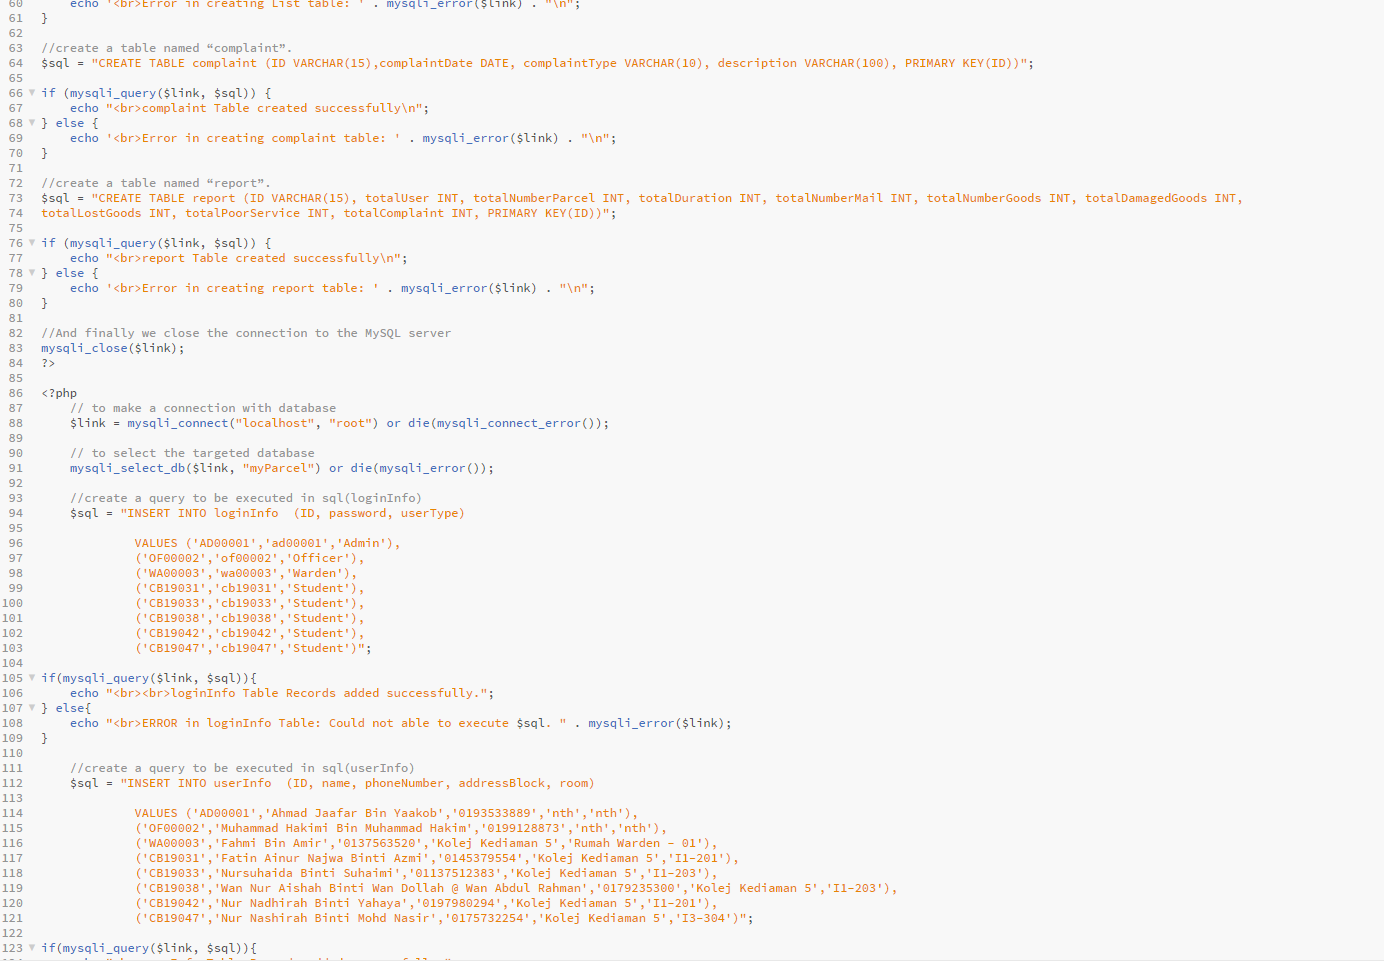Click the 'Muhammad Hakimi Bin Muhammad Hakim' row
This screenshot has width=1384, height=961.
[400, 828]
